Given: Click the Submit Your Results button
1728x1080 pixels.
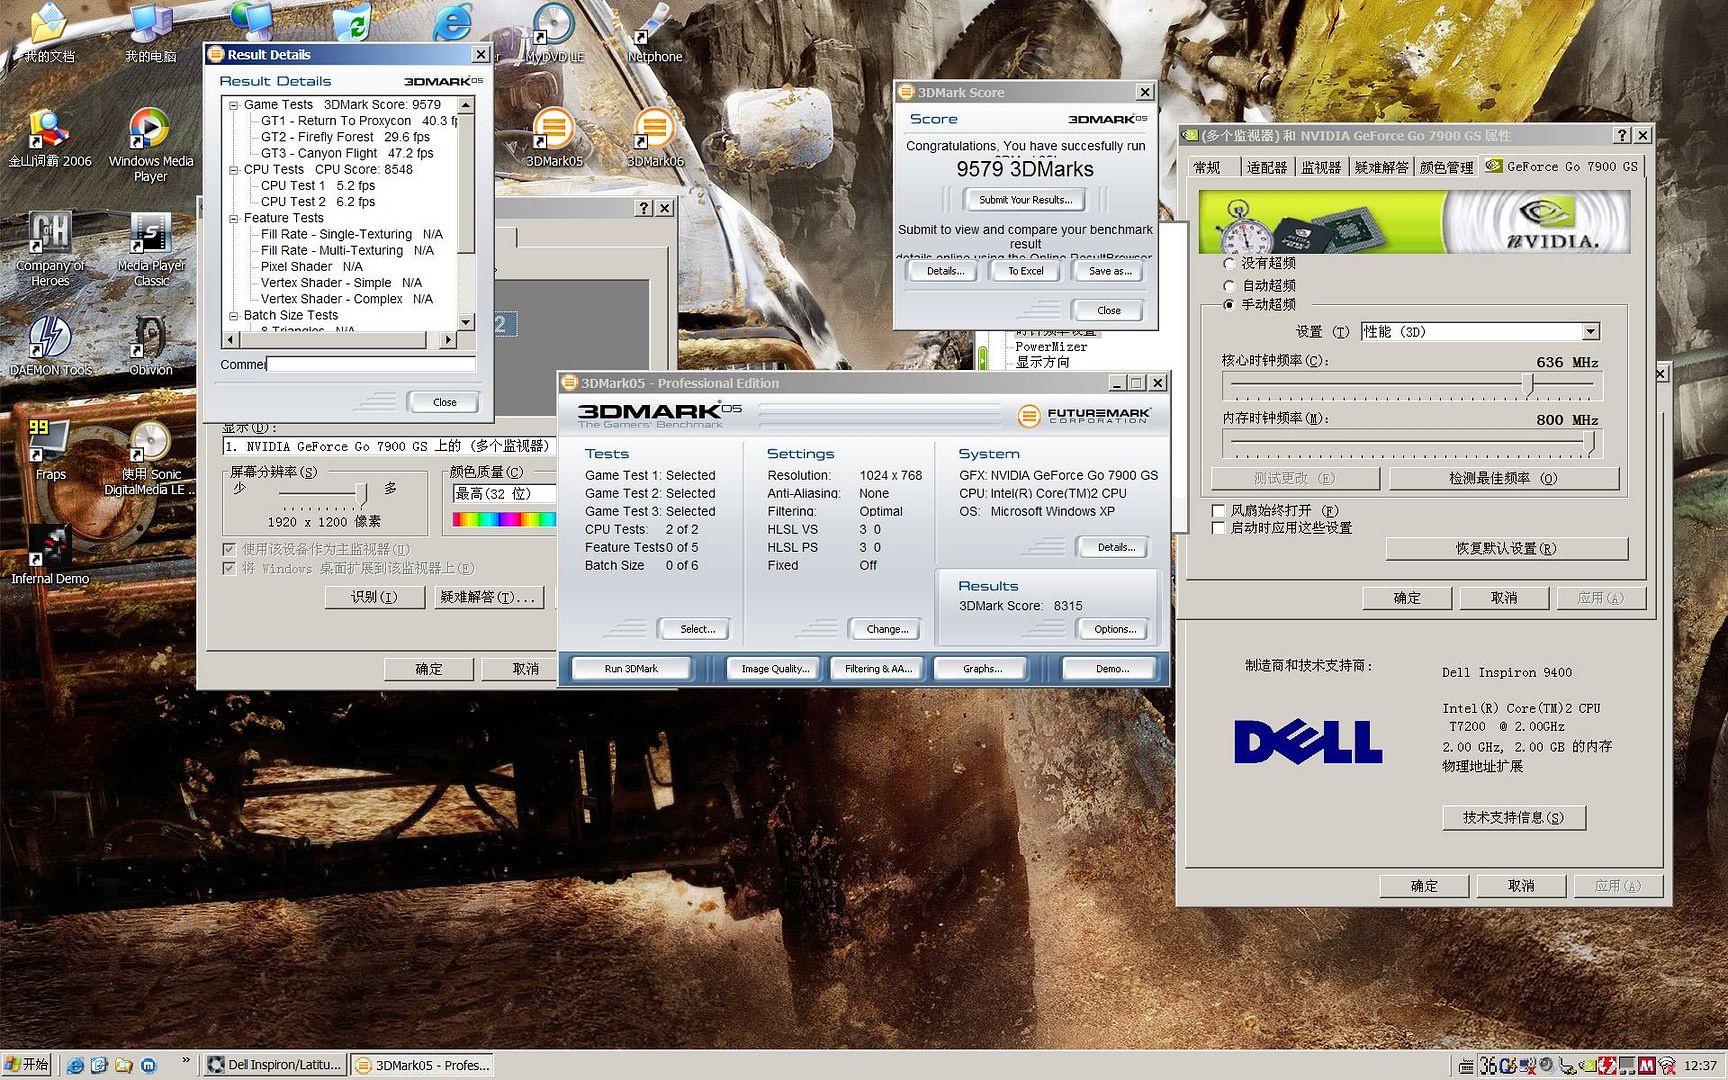Looking at the screenshot, I should [1025, 200].
